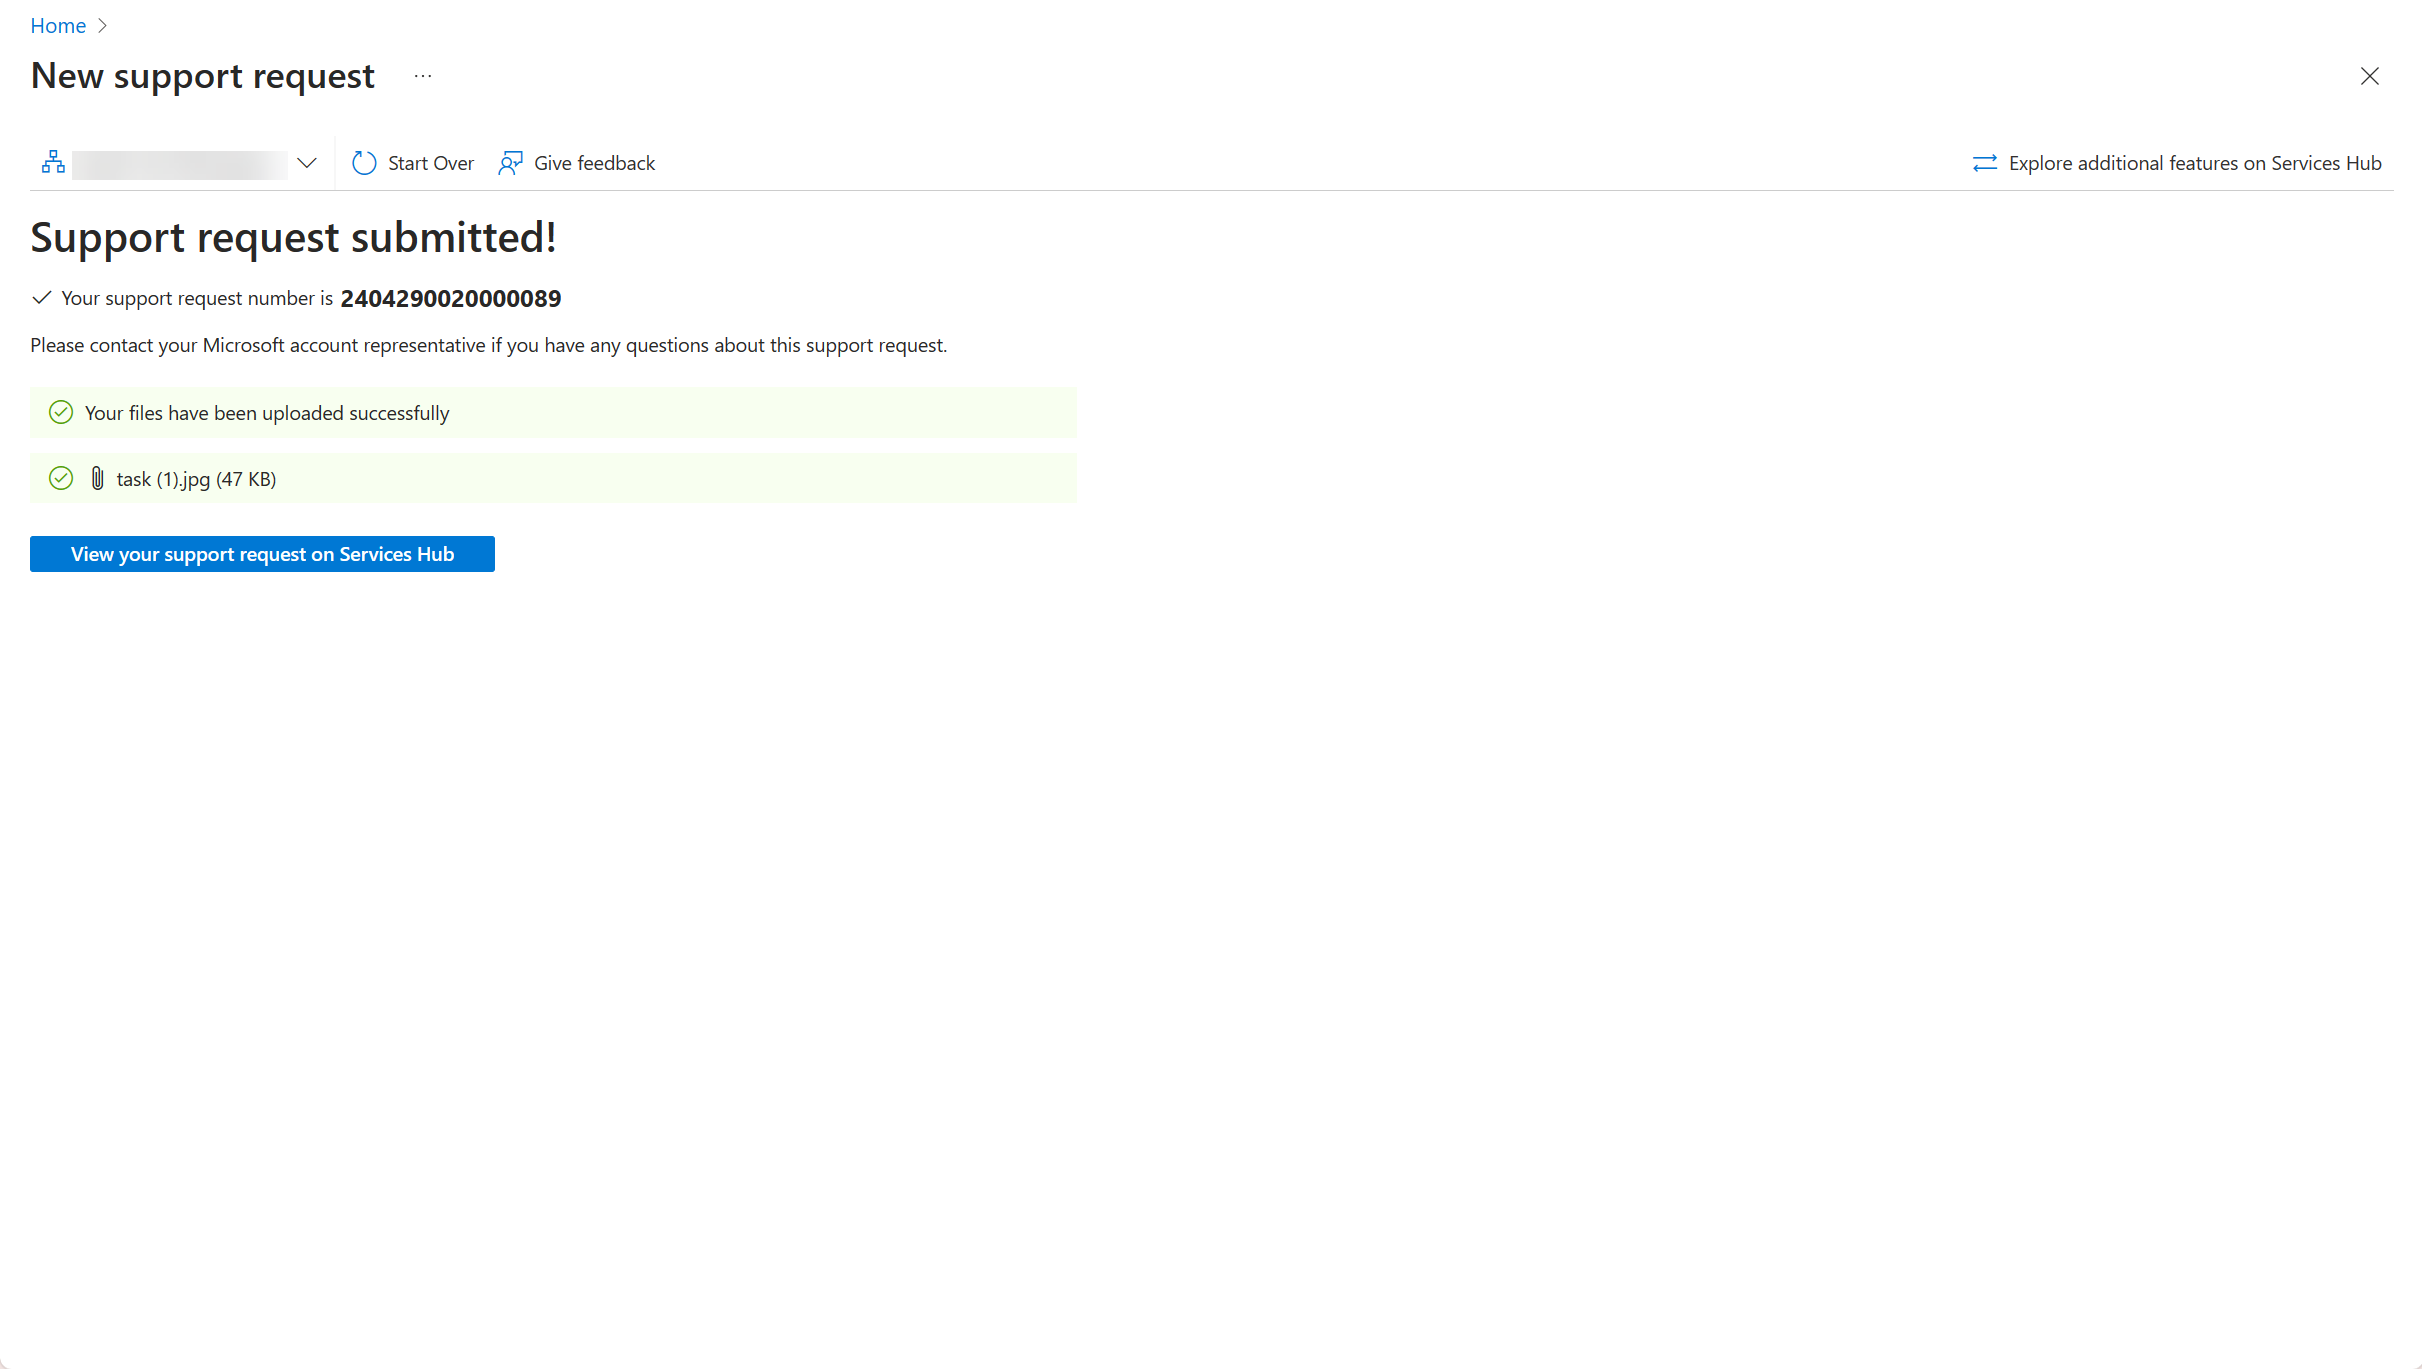Toggle the file upload success status indicator
Image resolution: width=2422 pixels, height=1369 pixels.
pyautogui.click(x=60, y=413)
